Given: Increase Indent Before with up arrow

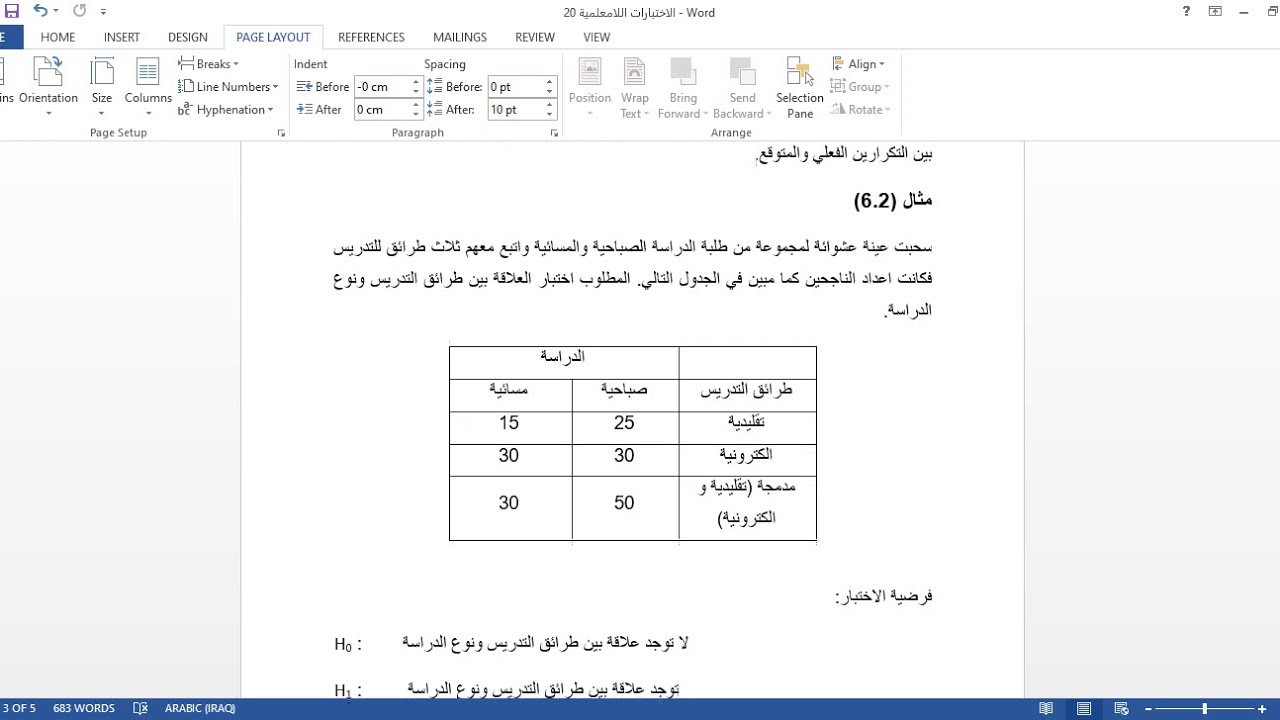Looking at the screenshot, I should (x=416, y=82).
